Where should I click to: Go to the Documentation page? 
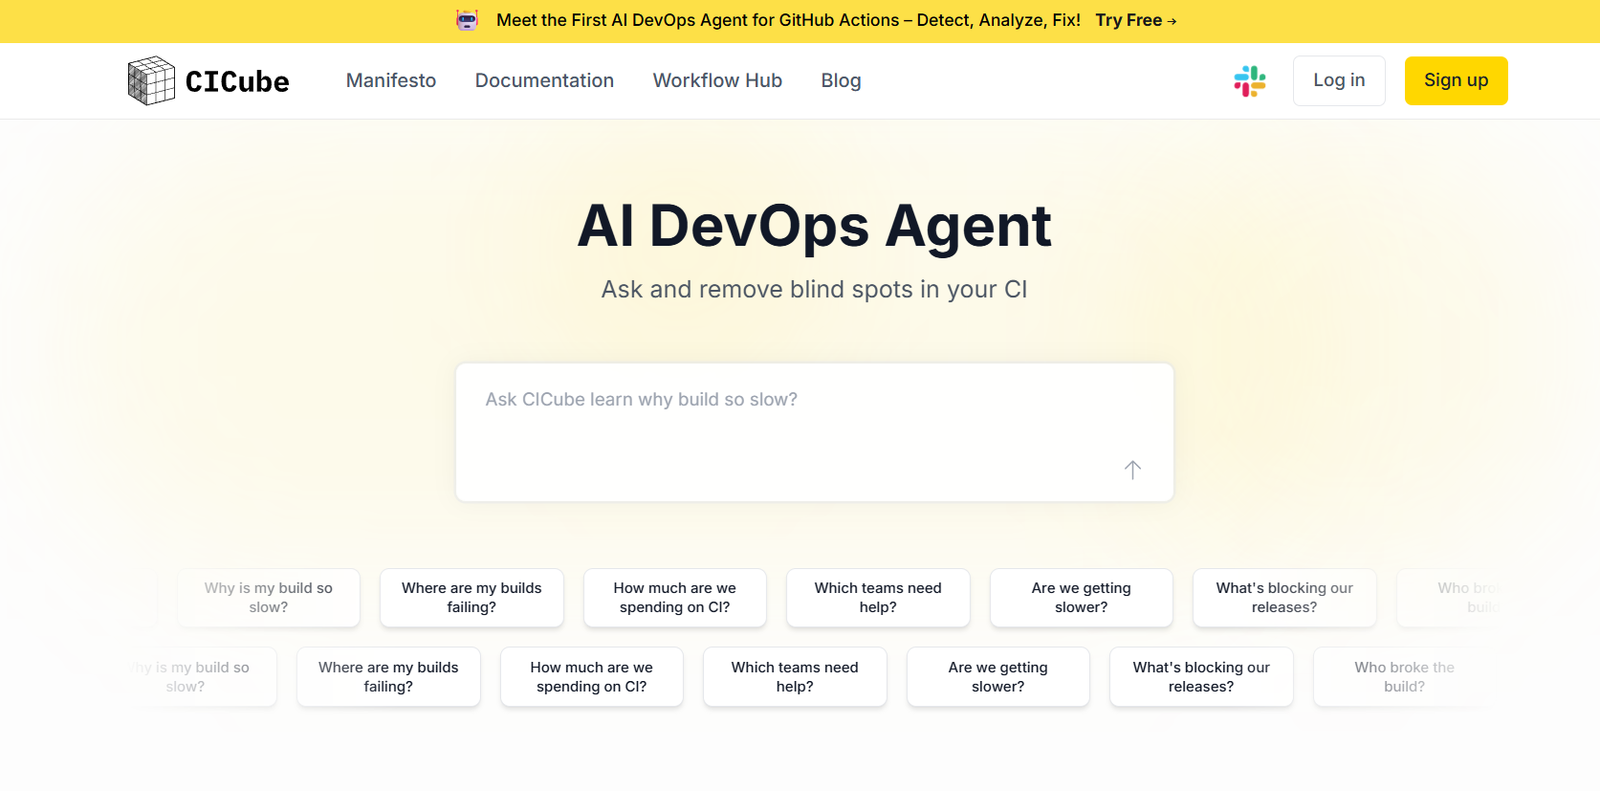tap(544, 81)
